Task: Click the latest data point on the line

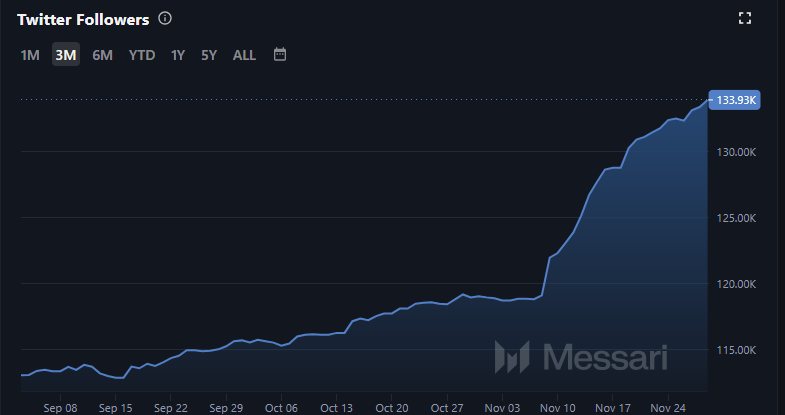Action: tap(707, 101)
